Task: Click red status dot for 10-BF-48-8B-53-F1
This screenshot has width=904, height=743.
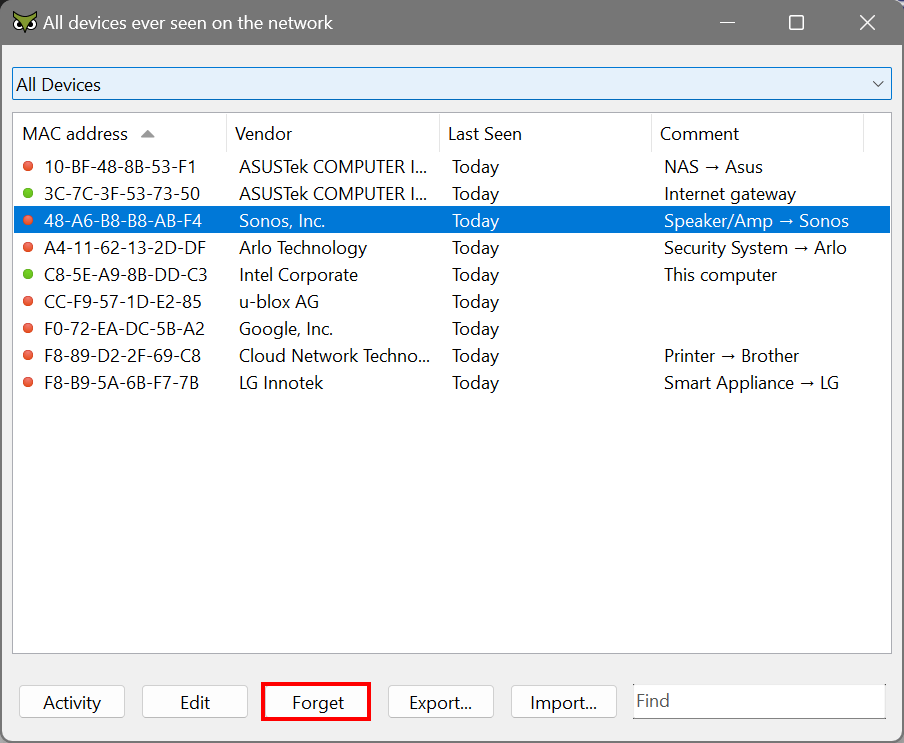Action: pos(28,166)
